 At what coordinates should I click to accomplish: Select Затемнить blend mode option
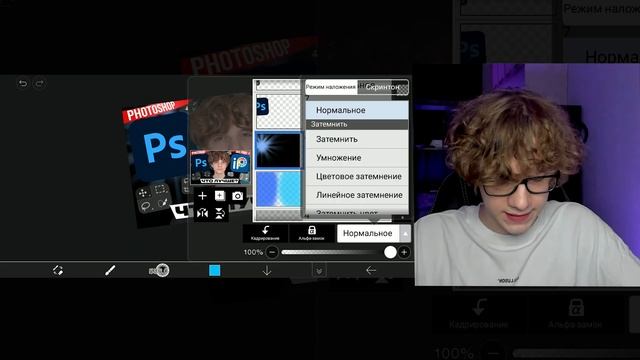(357, 139)
